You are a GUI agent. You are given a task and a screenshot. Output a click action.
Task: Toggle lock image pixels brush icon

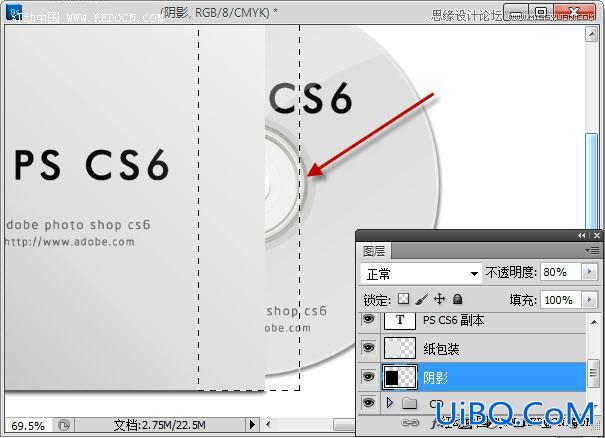[x=422, y=299]
